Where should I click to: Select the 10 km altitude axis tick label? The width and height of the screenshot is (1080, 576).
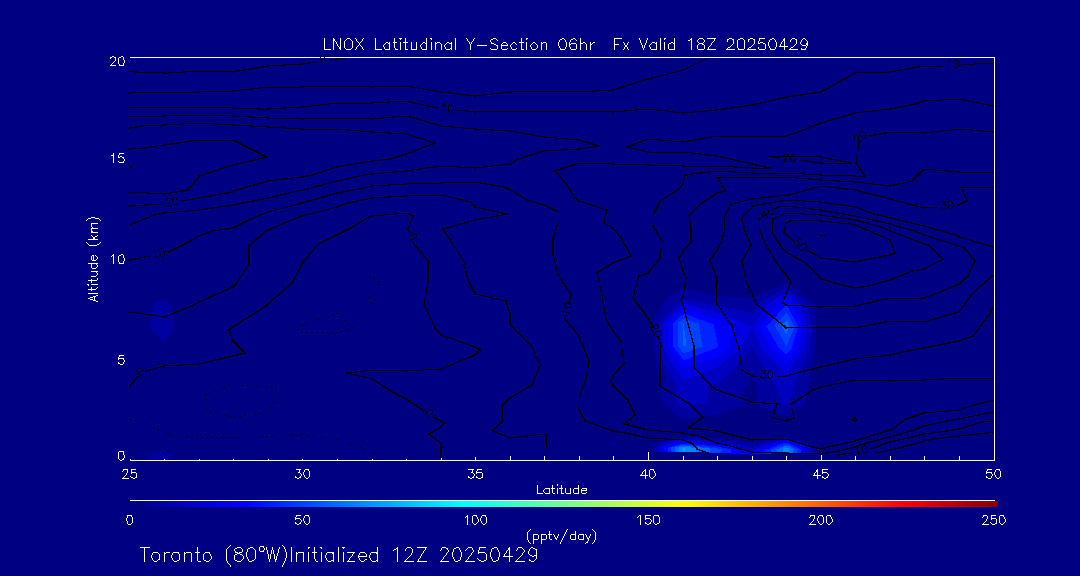pos(116,259)
